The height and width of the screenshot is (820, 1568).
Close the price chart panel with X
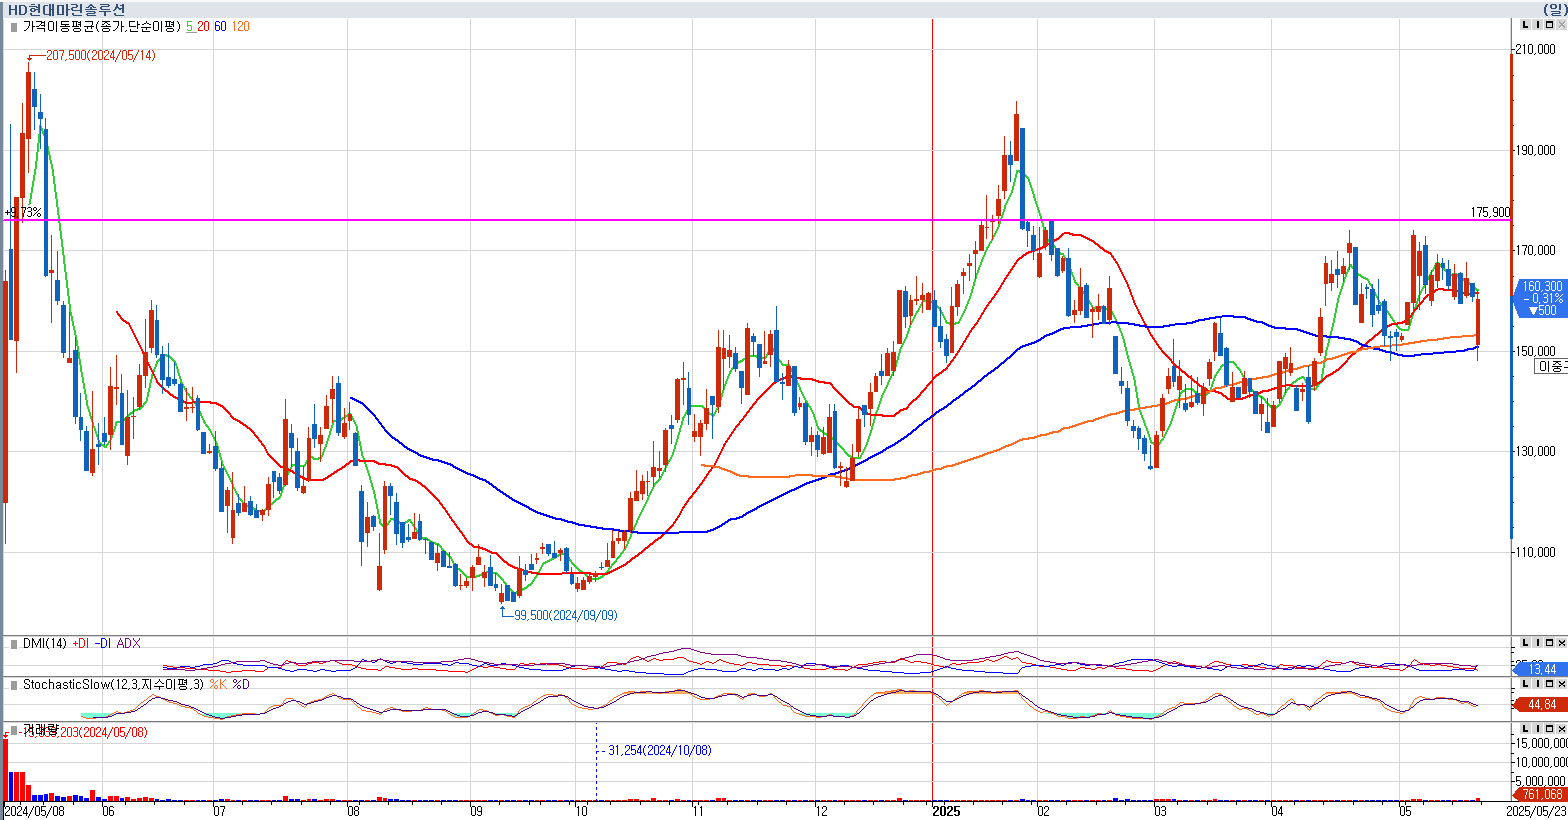[1561, 26]
